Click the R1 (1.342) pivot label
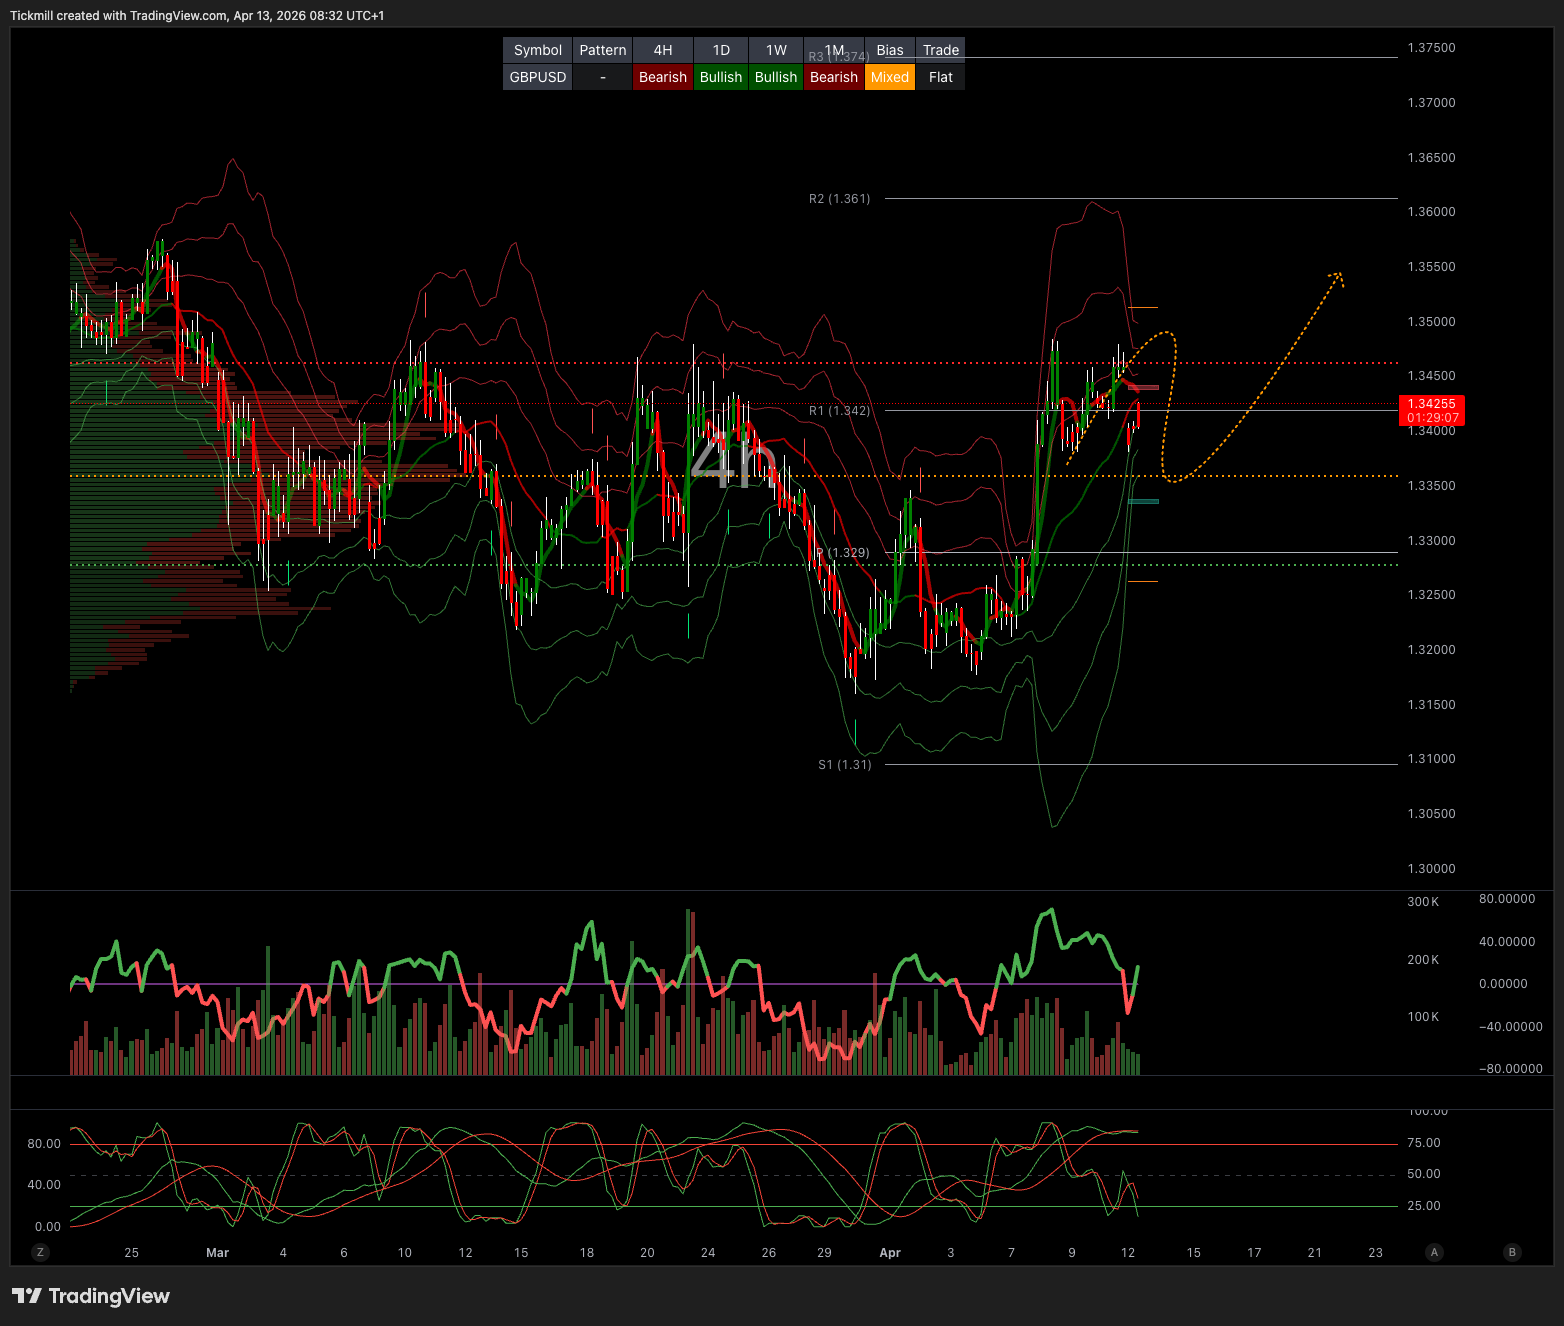 (x=839, y=411)
